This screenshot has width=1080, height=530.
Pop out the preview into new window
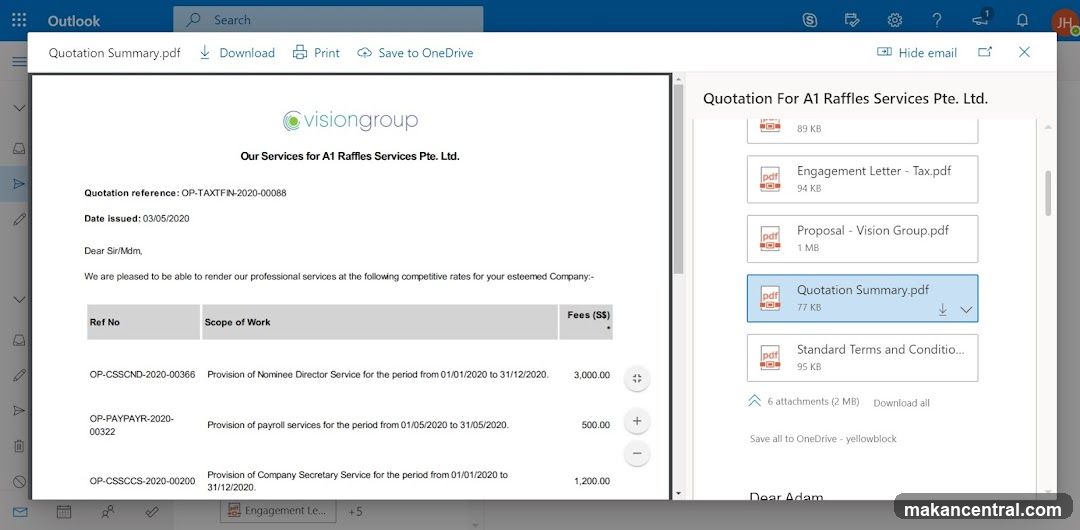point(985,52)
